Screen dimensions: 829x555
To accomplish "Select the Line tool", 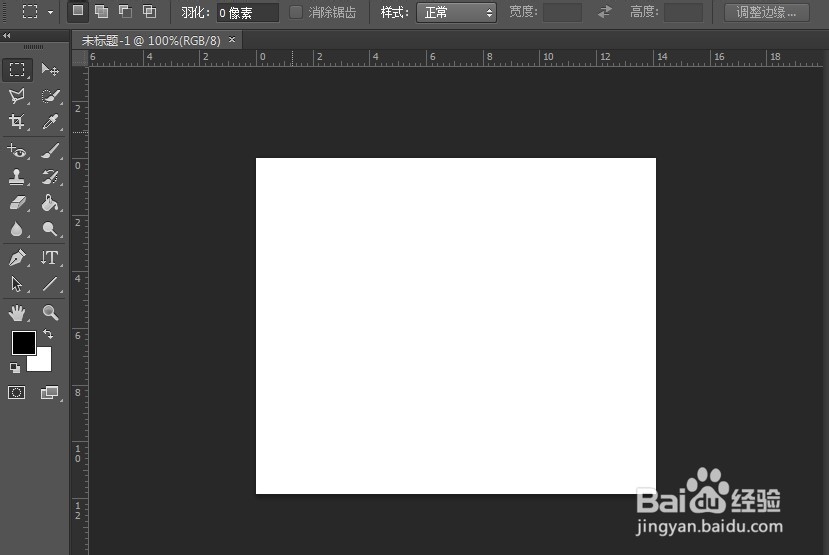I will pos(50,284).
